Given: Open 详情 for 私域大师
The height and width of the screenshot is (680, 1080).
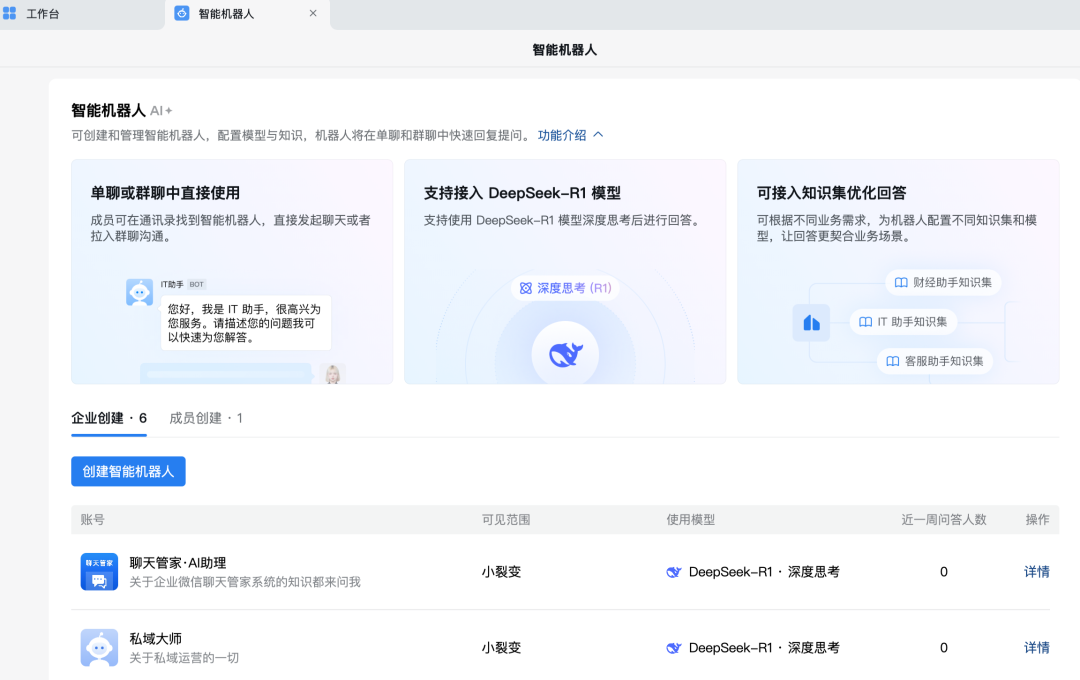Looking at the screenshot, I should click(1036, 647).
